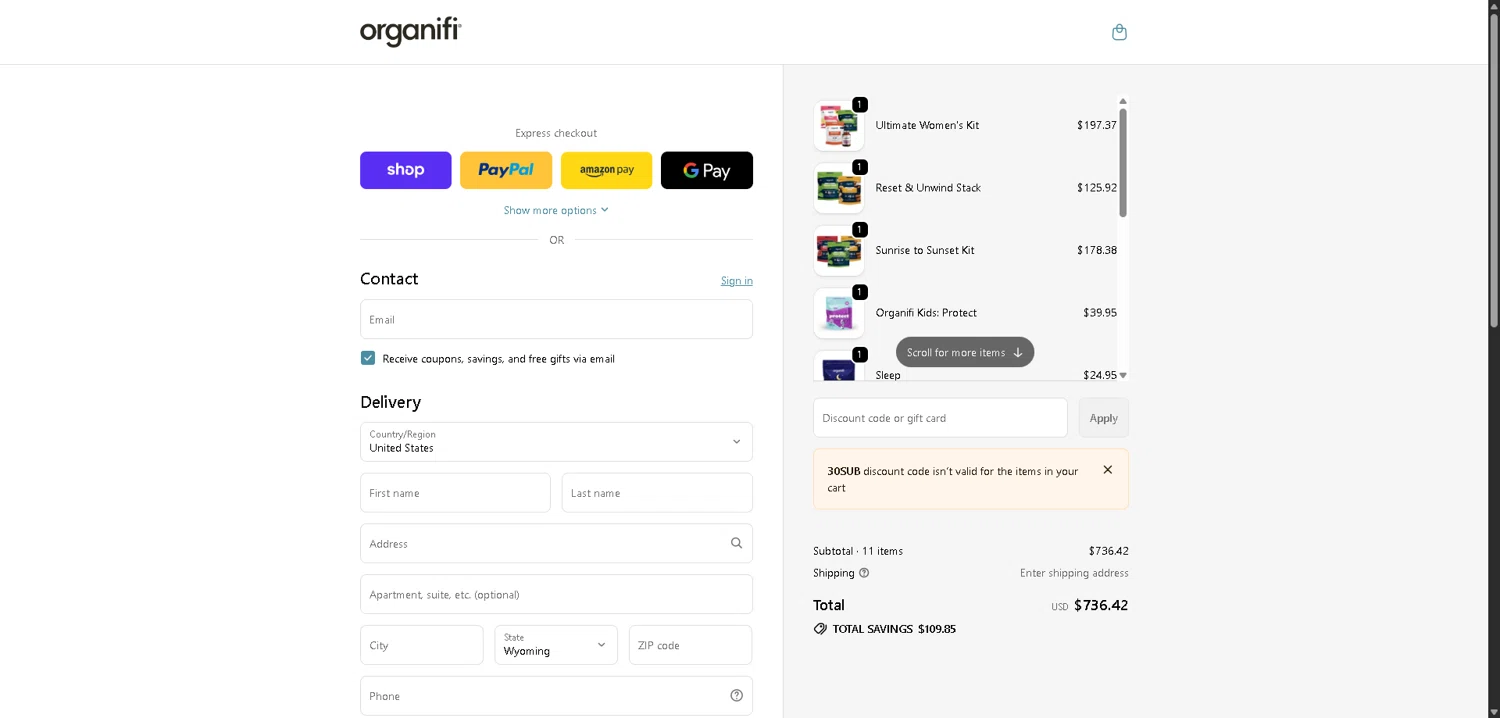Viewport: 1500px width, 718px height.
Task: Click the Shipping info question icon
Action: [x=864, y=573]
